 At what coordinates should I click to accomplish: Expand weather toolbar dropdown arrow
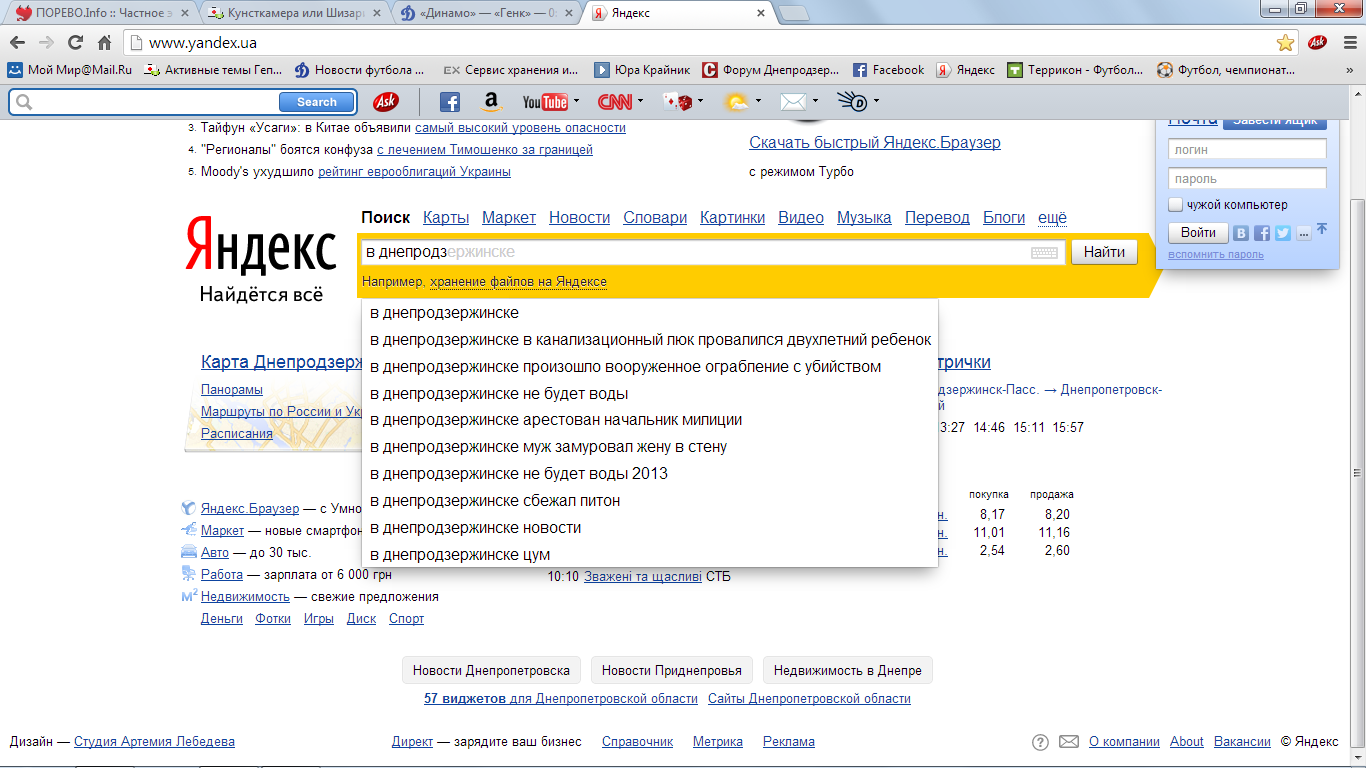(x=759, y=102)
